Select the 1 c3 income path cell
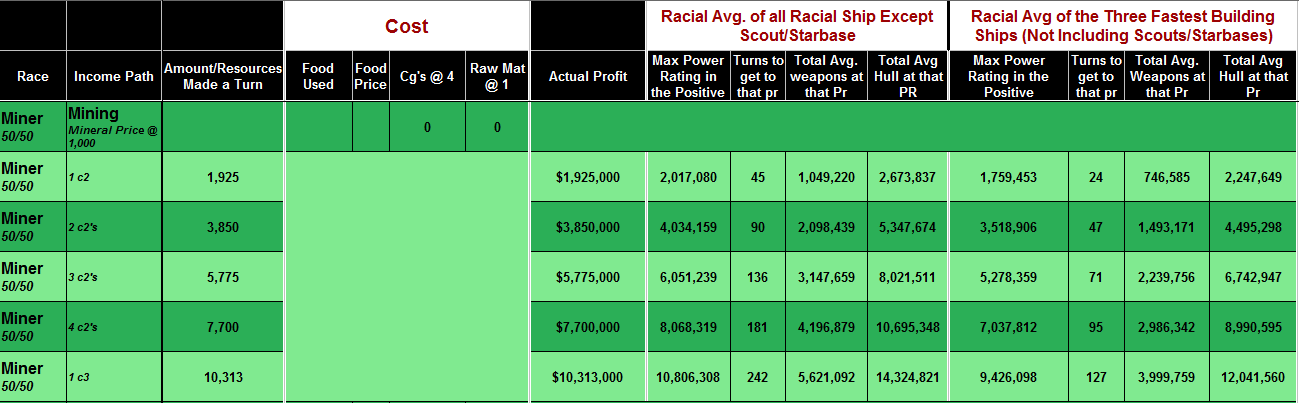The height and width of the screenshot is (403, 1299). pos(113,377)
